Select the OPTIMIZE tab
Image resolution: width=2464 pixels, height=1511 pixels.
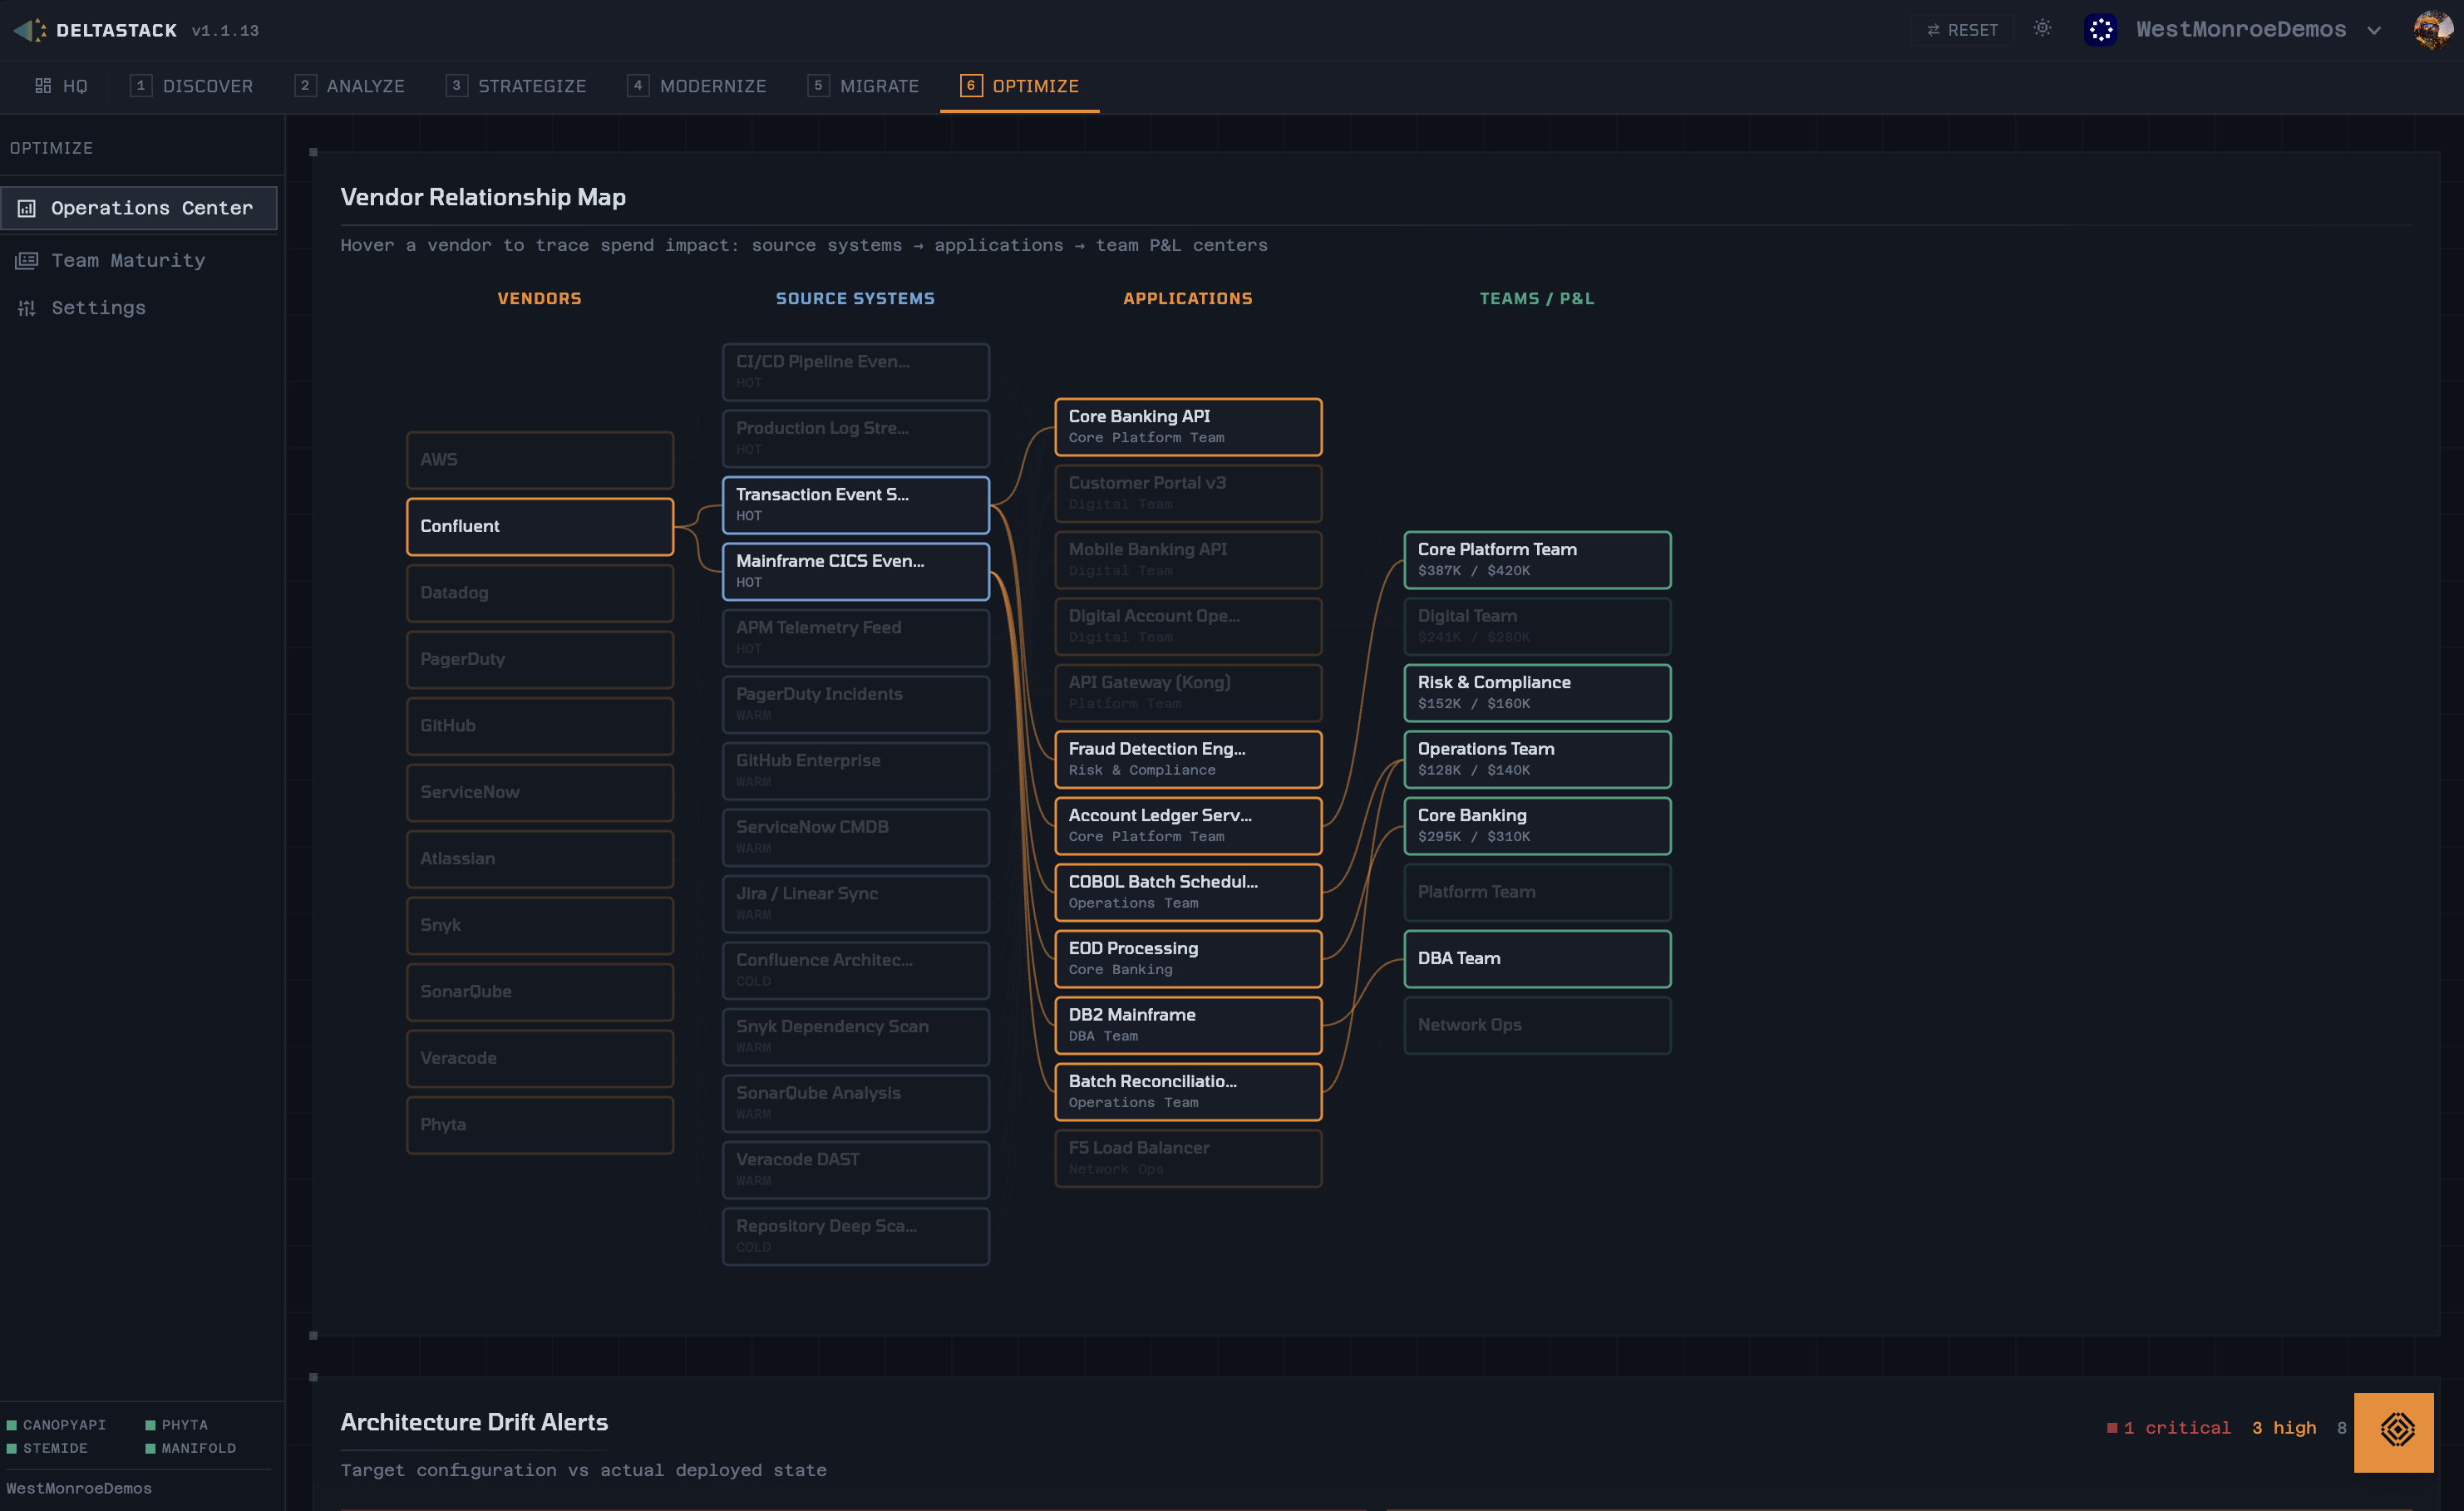1020,86
